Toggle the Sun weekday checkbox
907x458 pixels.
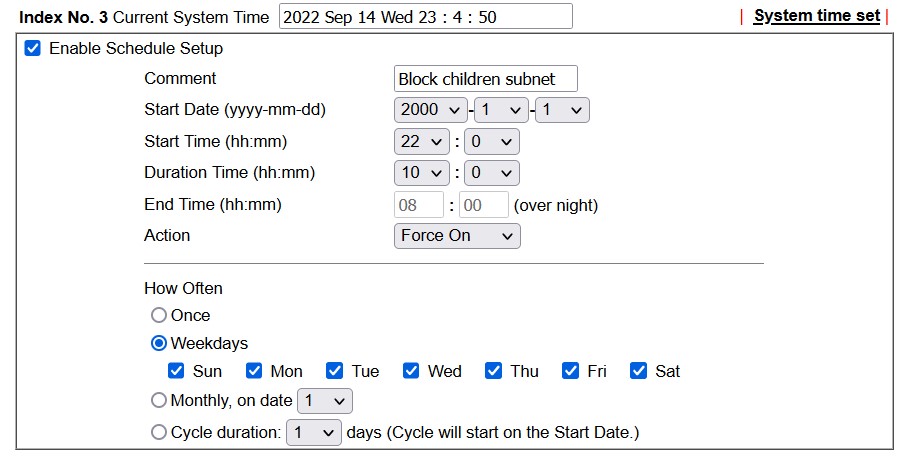(176, 371)
